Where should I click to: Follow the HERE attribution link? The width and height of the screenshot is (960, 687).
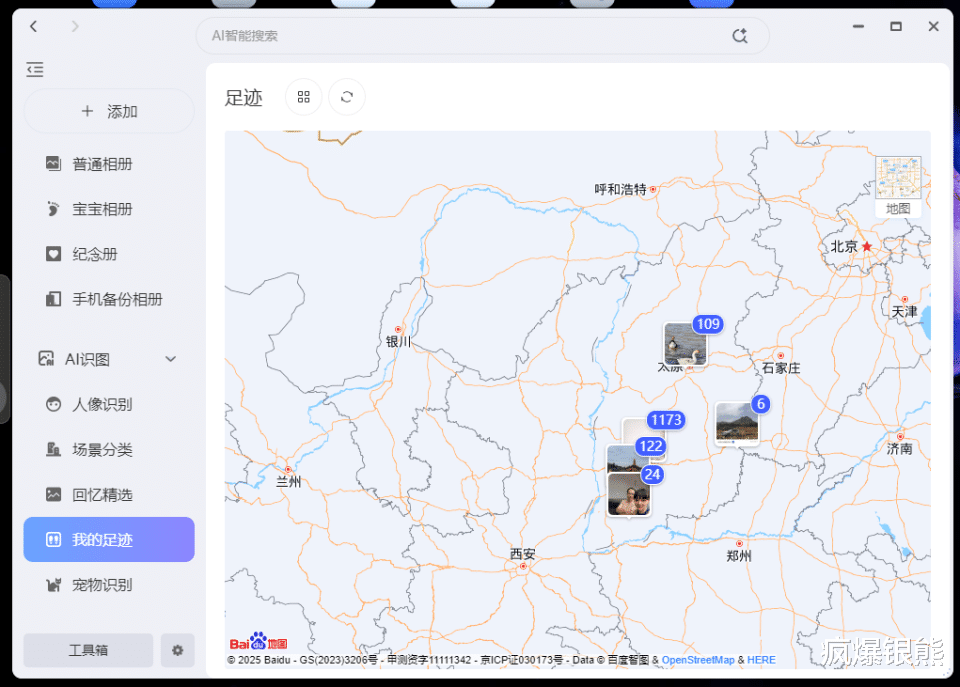(x=761, y=660)
